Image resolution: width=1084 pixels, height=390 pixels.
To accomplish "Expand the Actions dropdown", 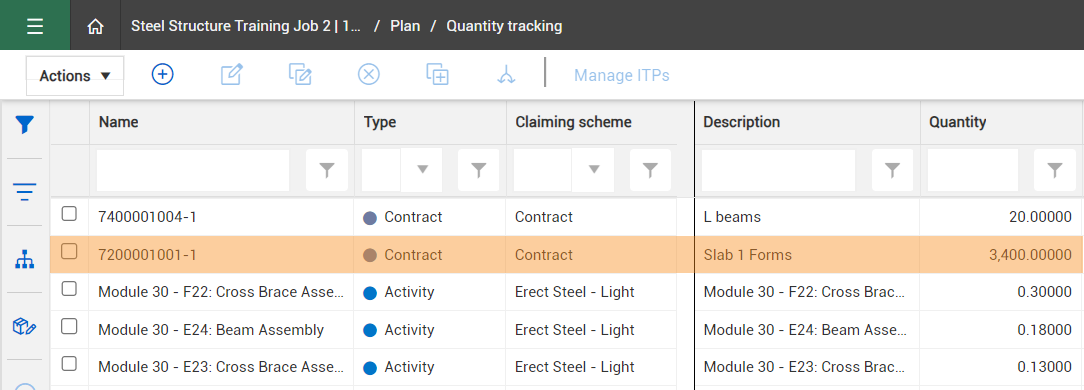I will click(x=75, y=76).
